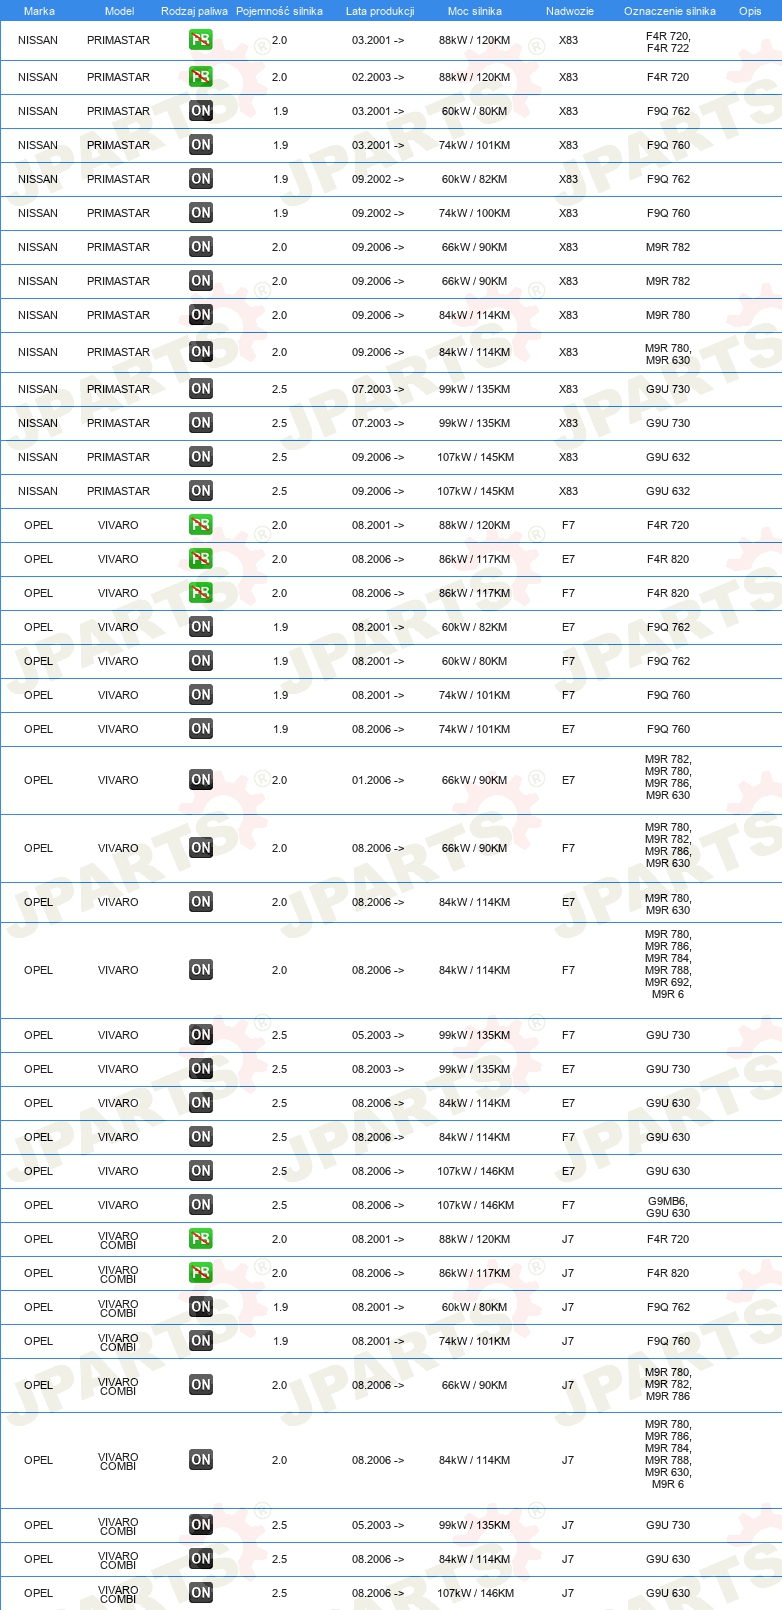Click the '08.2003 ->' production date cell

[x=378, y=1069]
